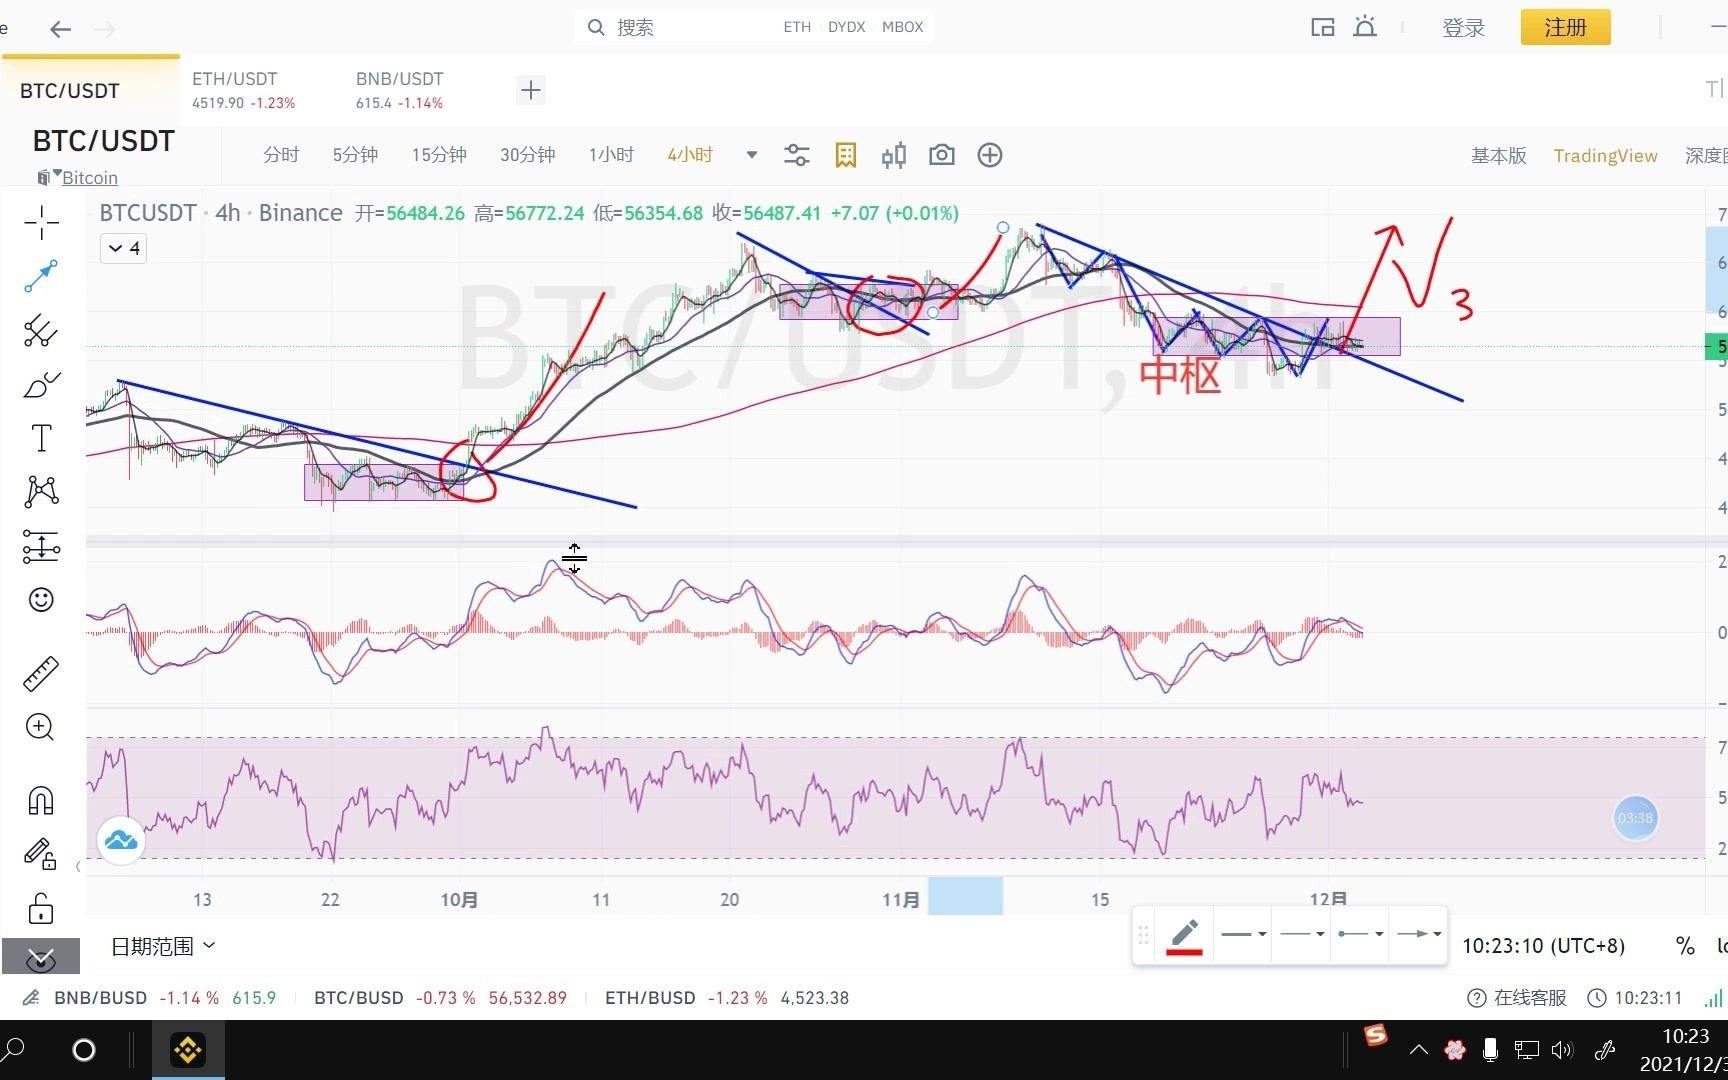Select the crosshair cursor tool
Viewport: 1728px width, 1080px height.
point(41,223)
